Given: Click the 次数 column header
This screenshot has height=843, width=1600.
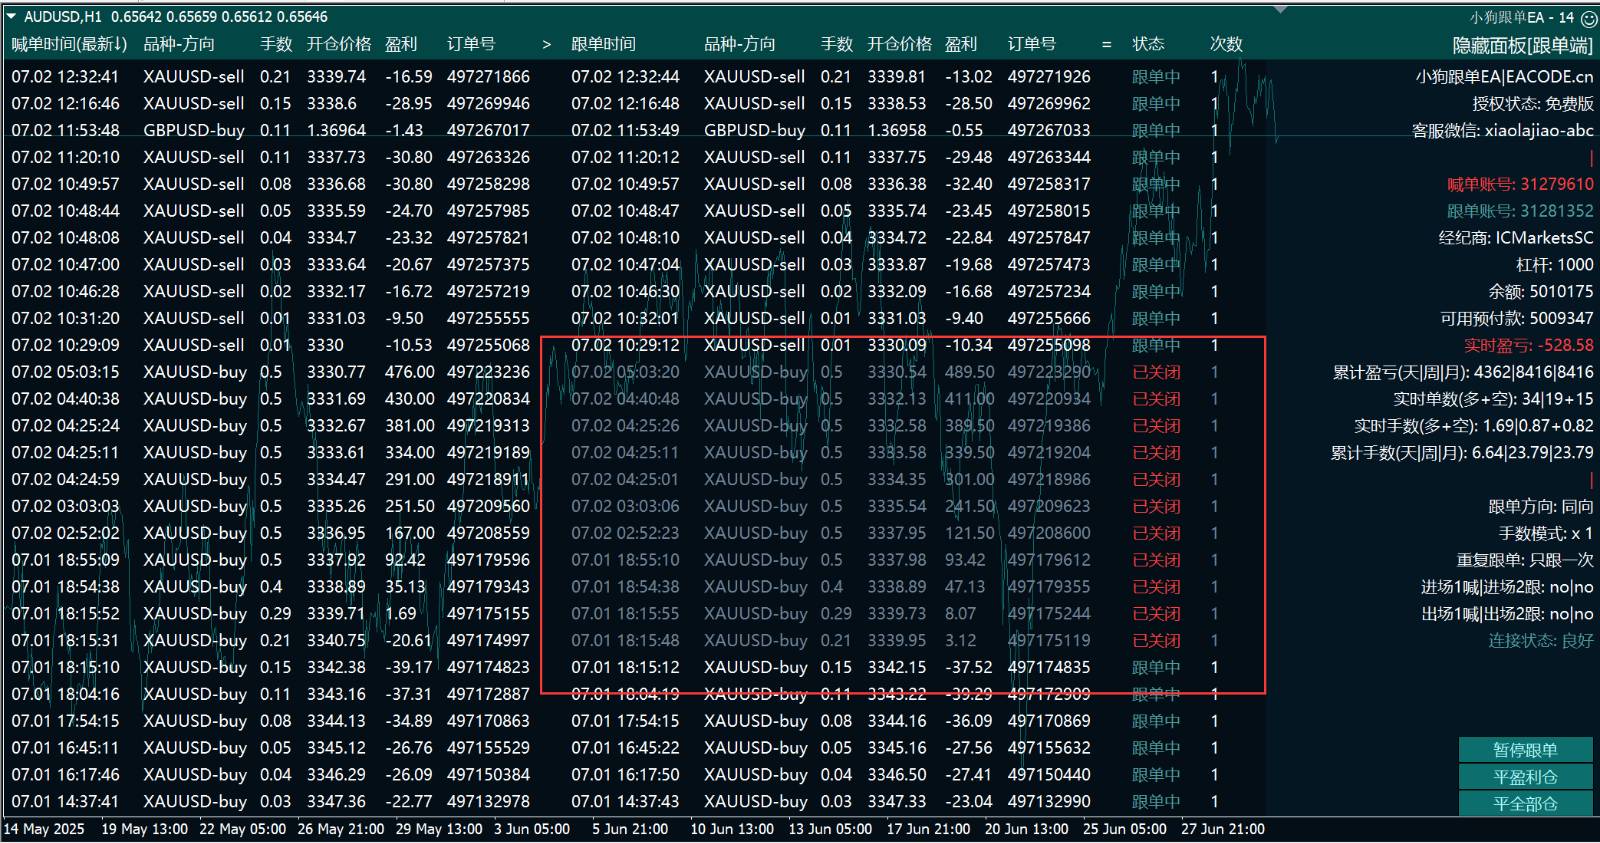Looking at the screenshot, I should pyautogui.click(x=1226, y=44).
